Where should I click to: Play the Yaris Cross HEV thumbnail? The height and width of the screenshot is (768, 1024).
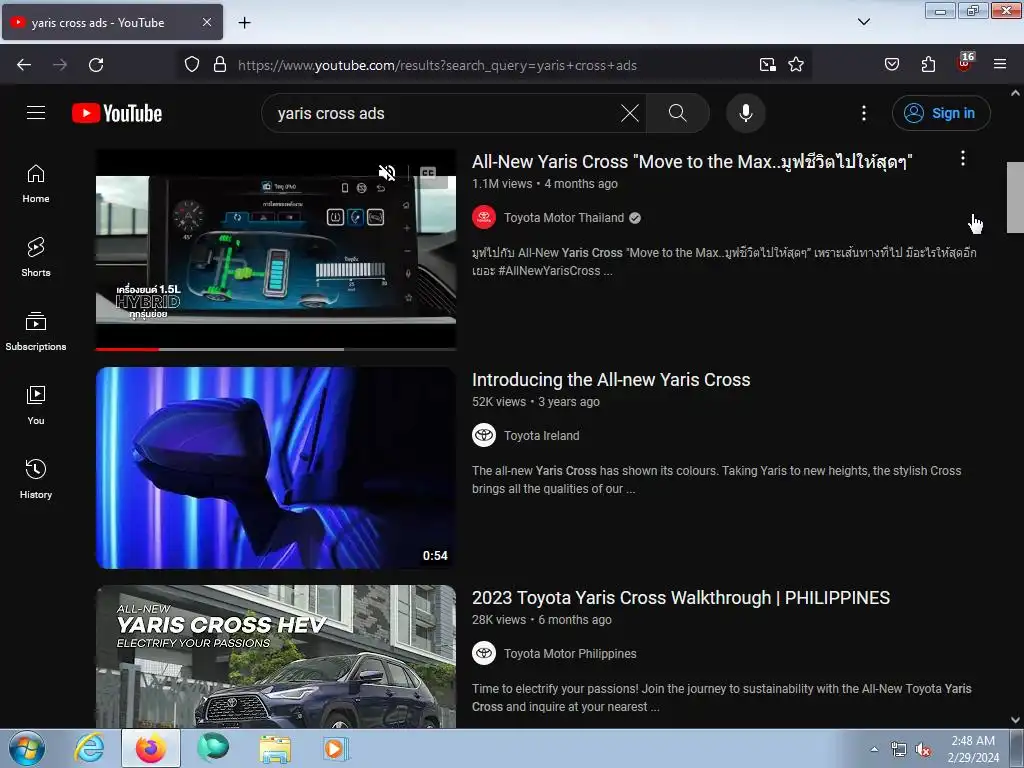[x=276, y=656]
